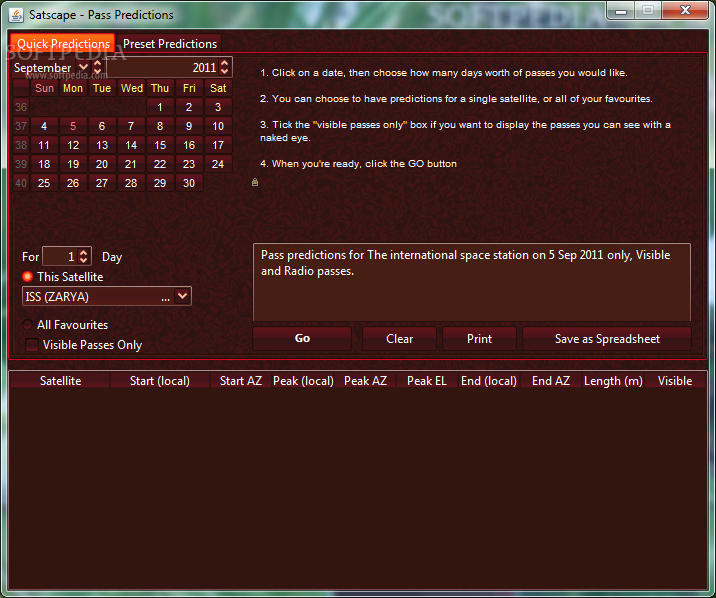Click the Print button
716x598 pixels.
pos(479,339)
